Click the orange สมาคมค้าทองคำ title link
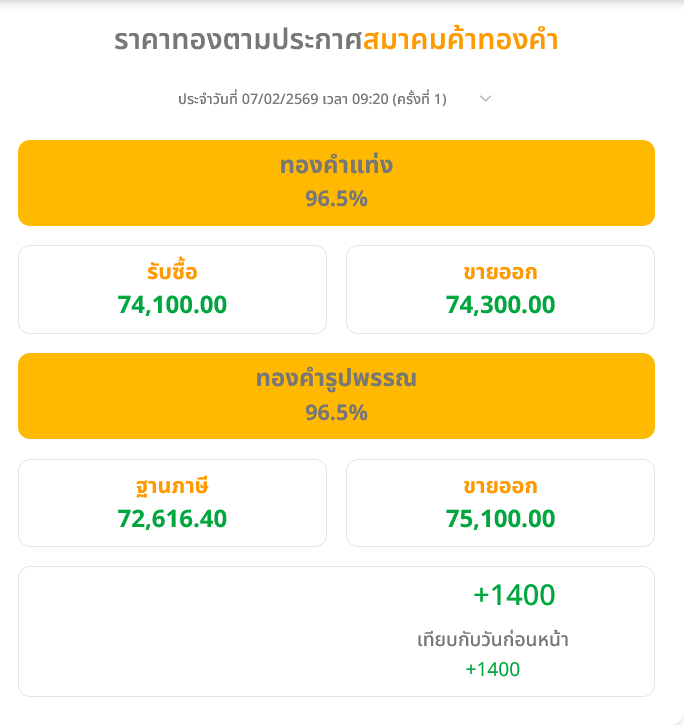Screen dimensions: 684x725 (460, 41)
